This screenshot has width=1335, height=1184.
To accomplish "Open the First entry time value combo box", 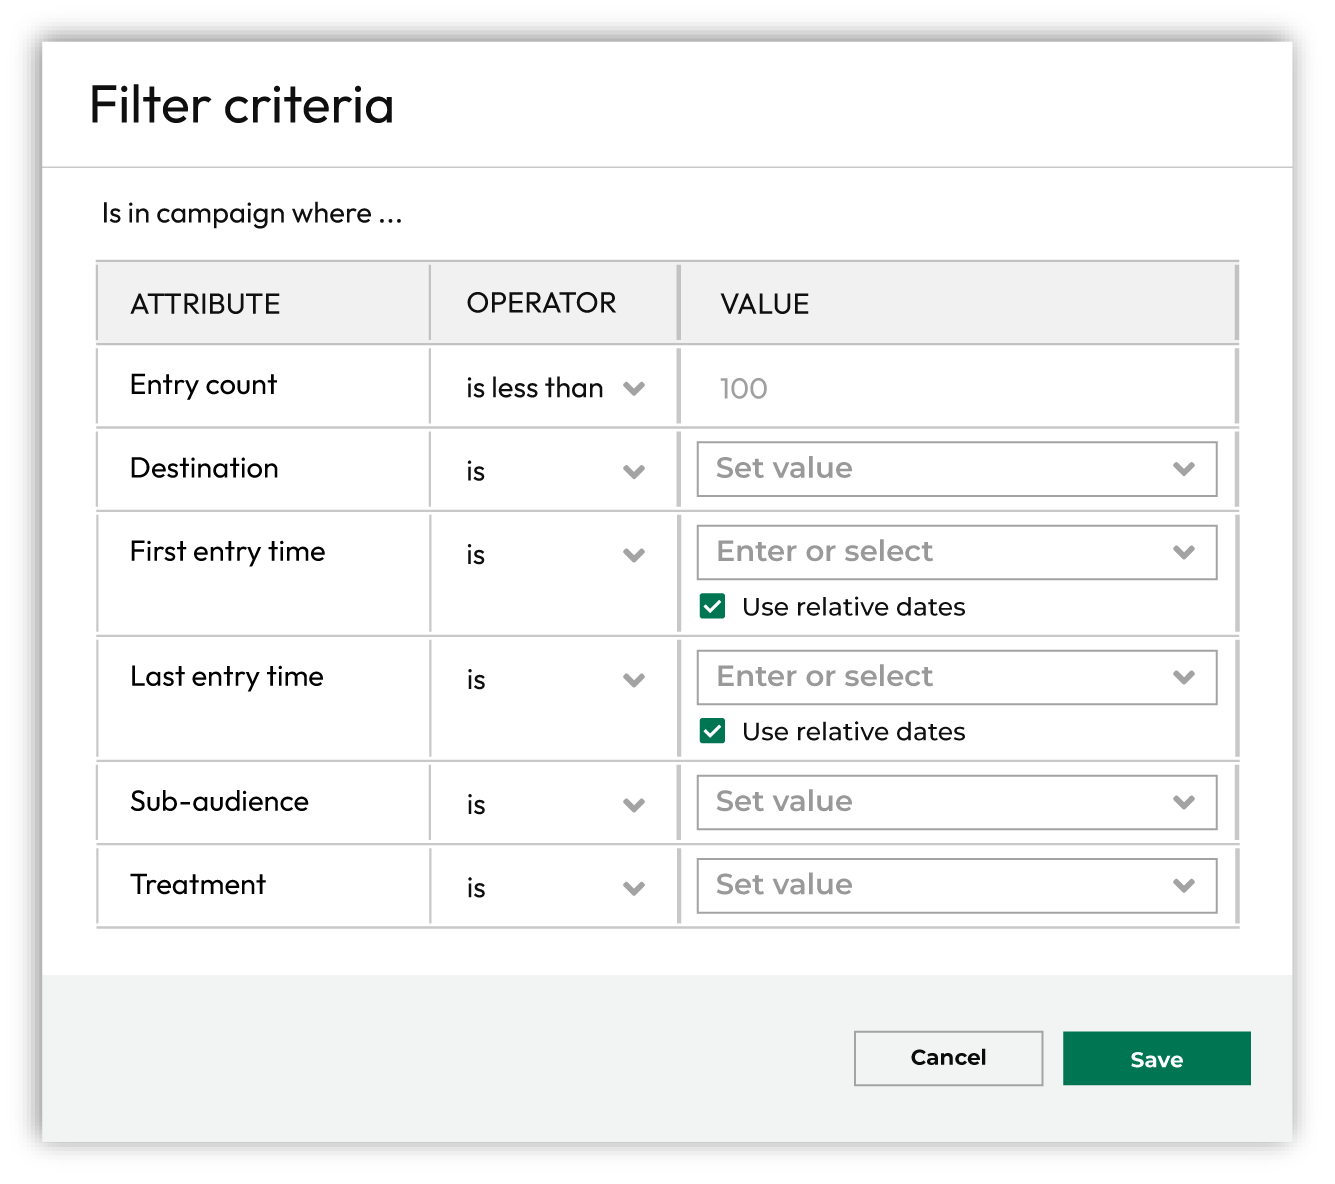I will [957, 552].
